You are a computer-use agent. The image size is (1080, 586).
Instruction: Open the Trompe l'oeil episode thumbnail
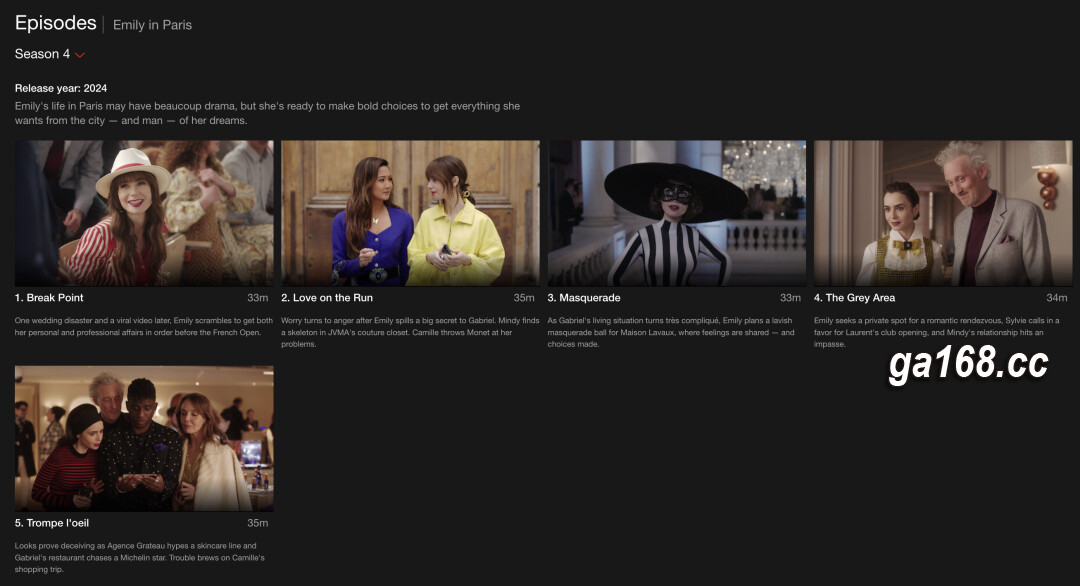pos(144,439)
